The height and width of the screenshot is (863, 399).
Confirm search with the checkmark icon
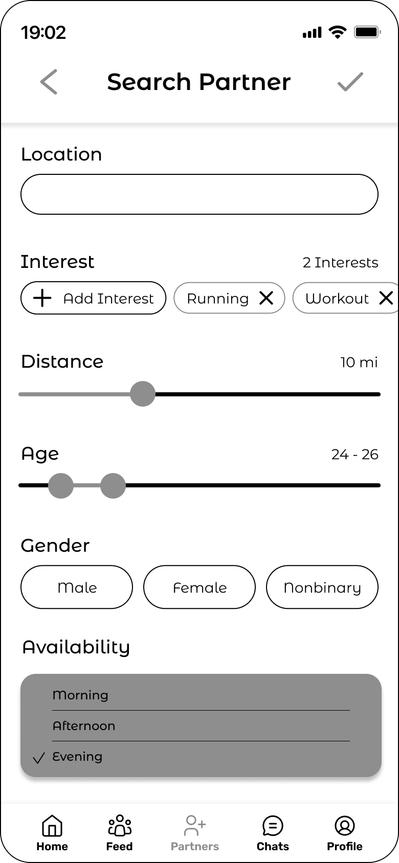351,82
